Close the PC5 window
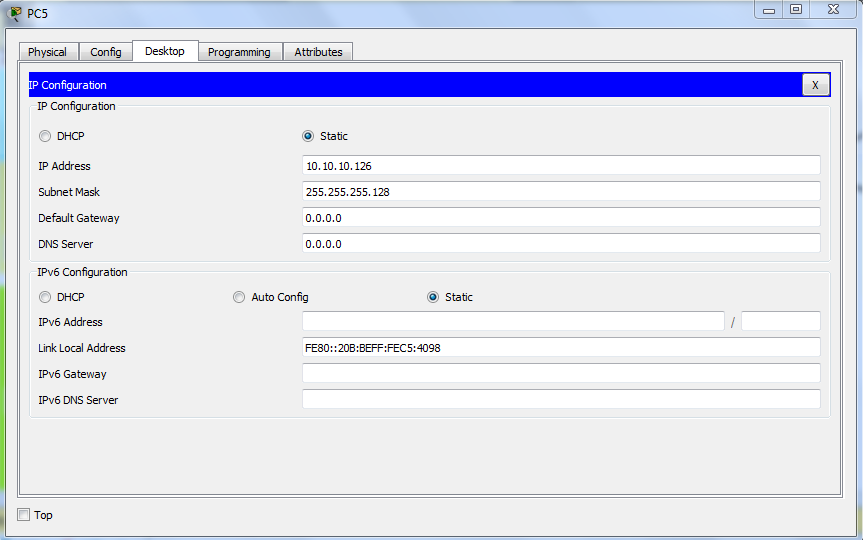Image resolution: width=863 pixels, height=540 pixels. click(833, 9)
